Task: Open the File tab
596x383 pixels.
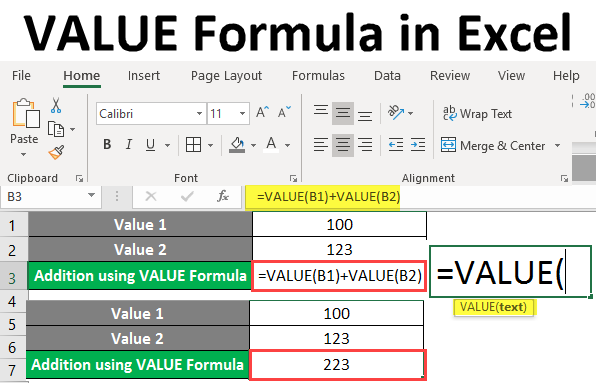Action: pyautogui.click(x=21, y=75)
